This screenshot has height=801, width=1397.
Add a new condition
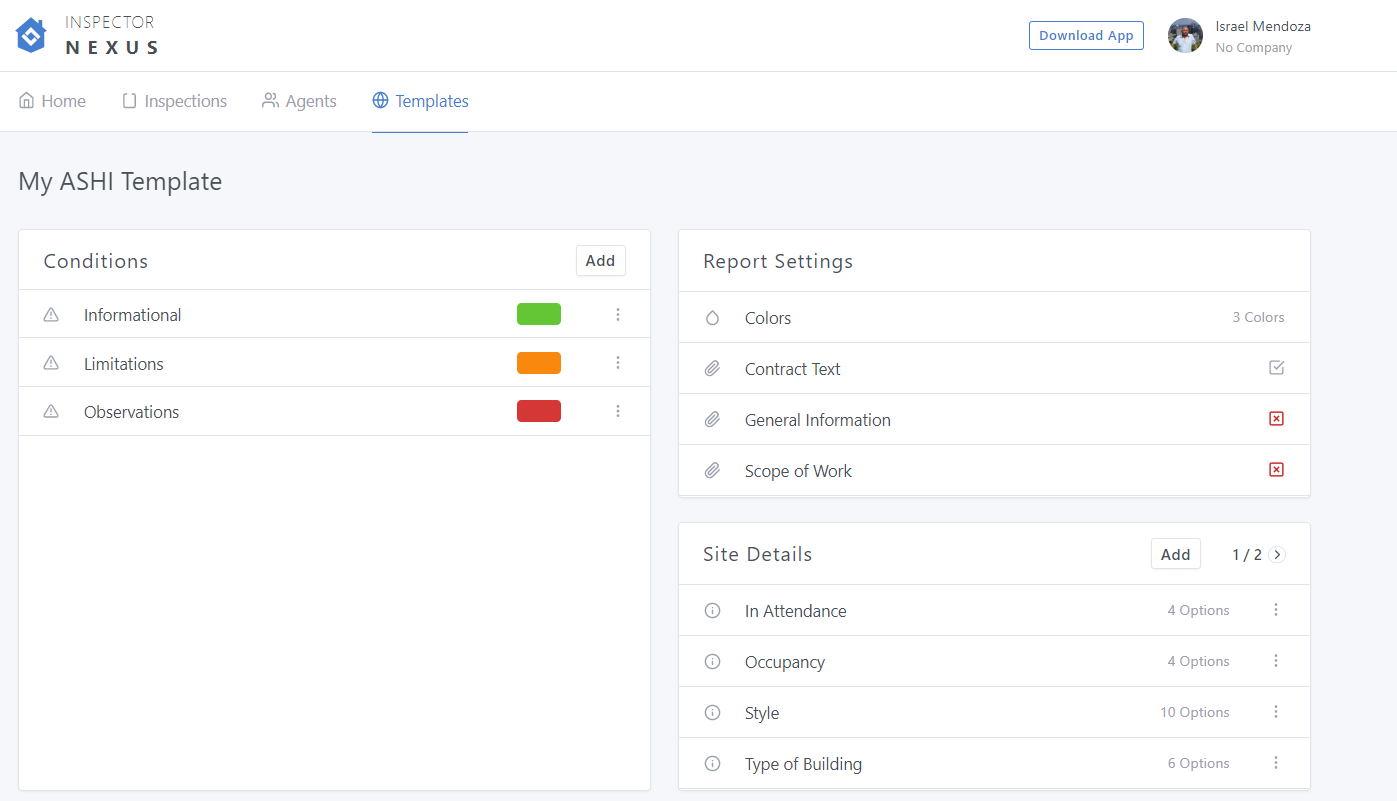click(x=600, y=261)
